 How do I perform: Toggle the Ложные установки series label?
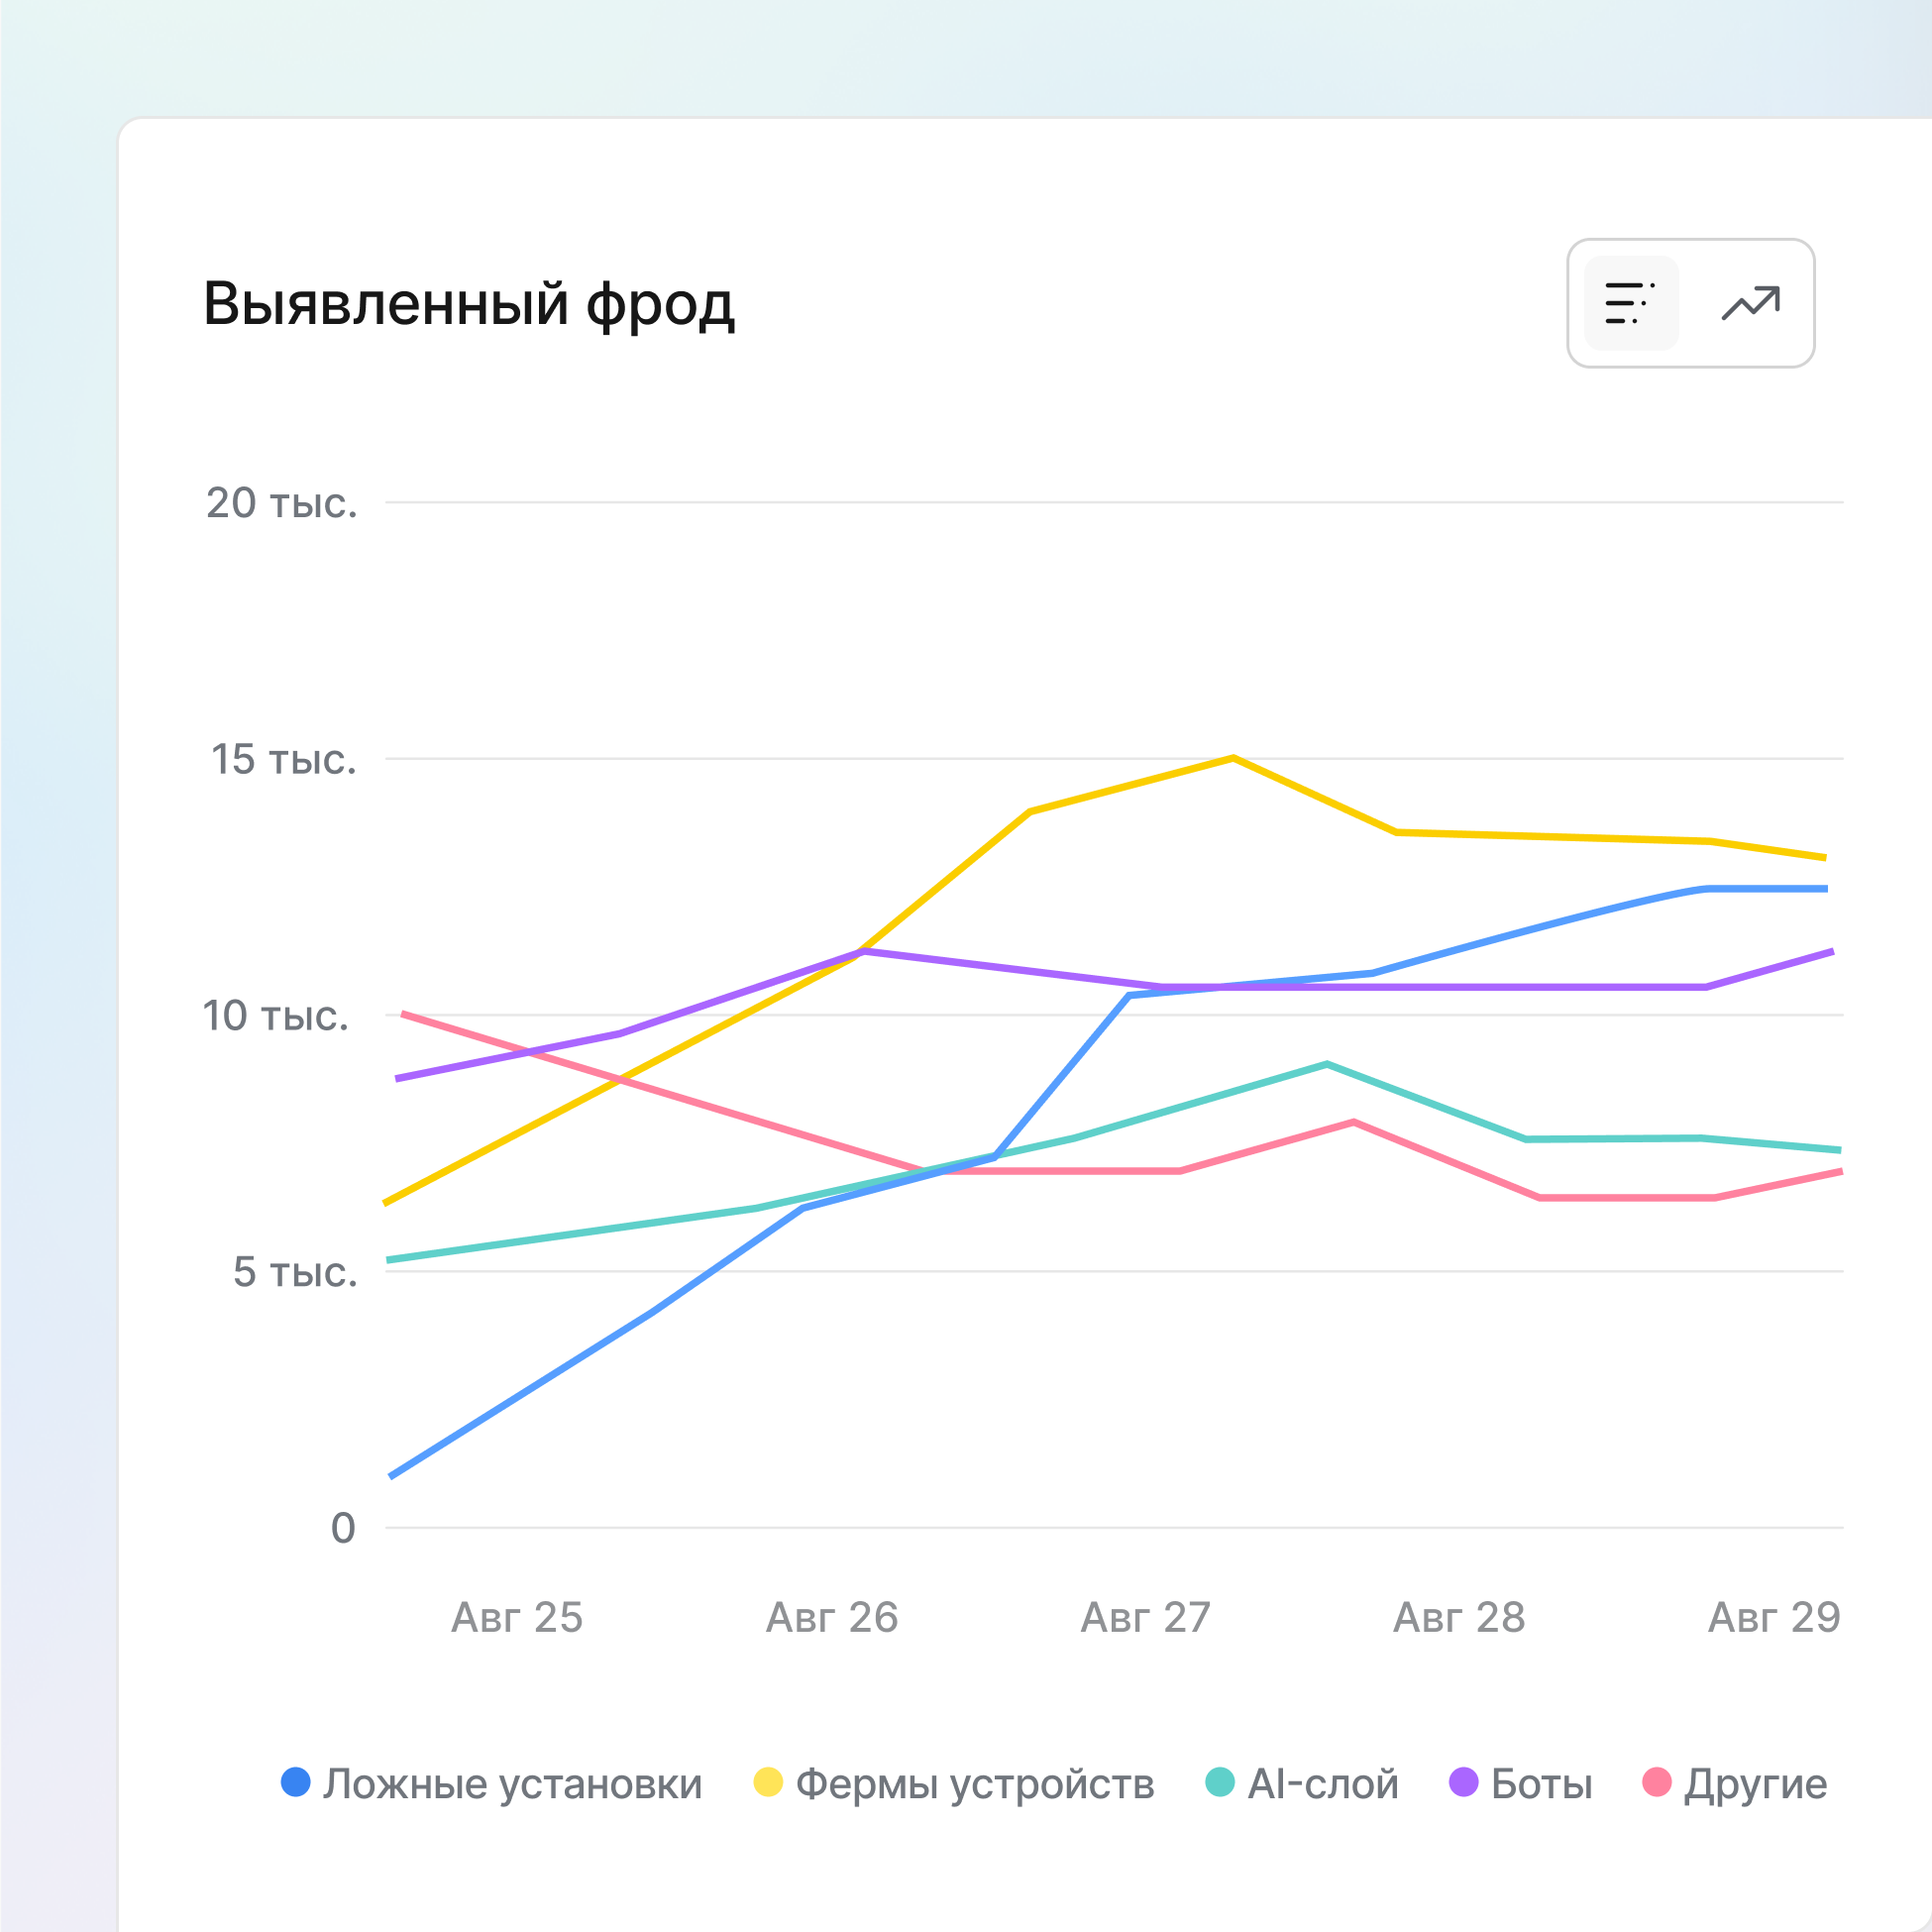(x=512, y=1784)
